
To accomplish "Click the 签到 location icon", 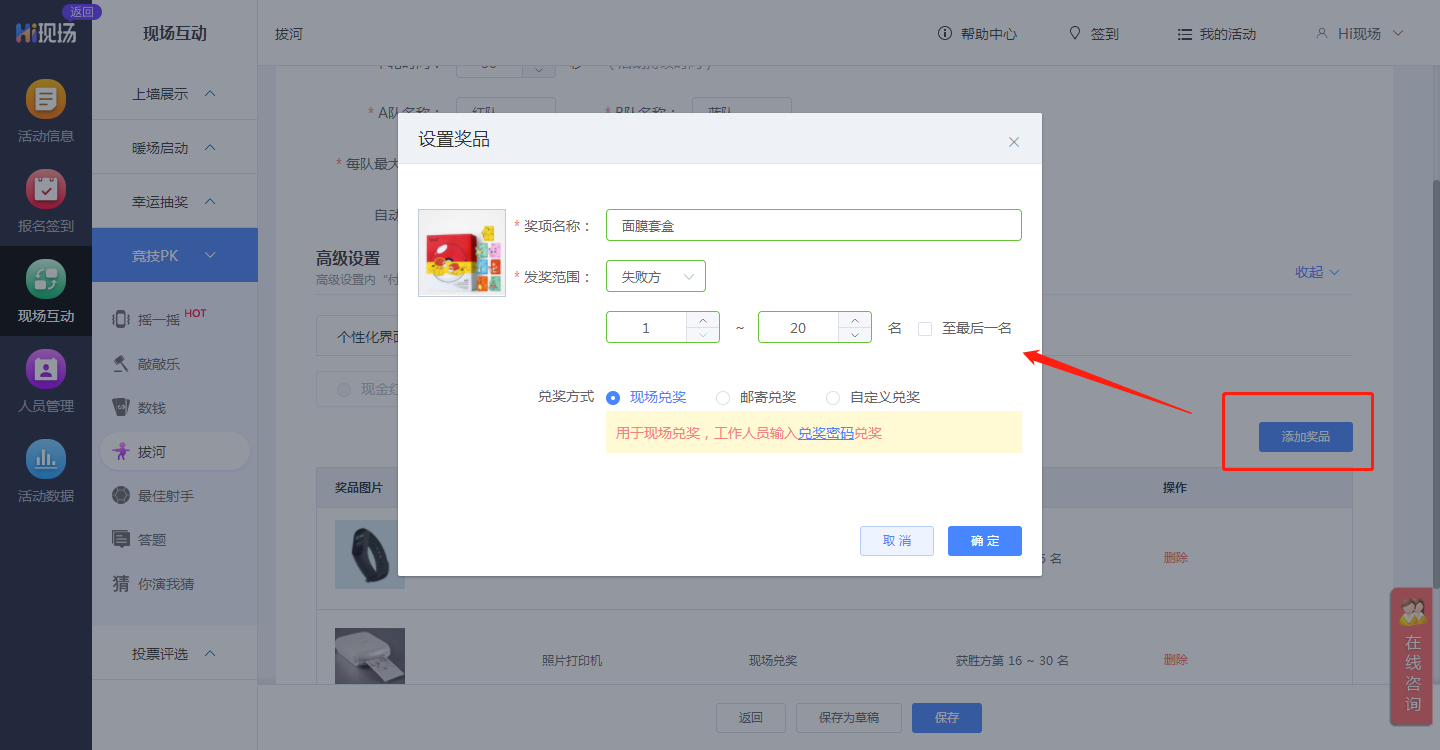I will pos(1075,33).
